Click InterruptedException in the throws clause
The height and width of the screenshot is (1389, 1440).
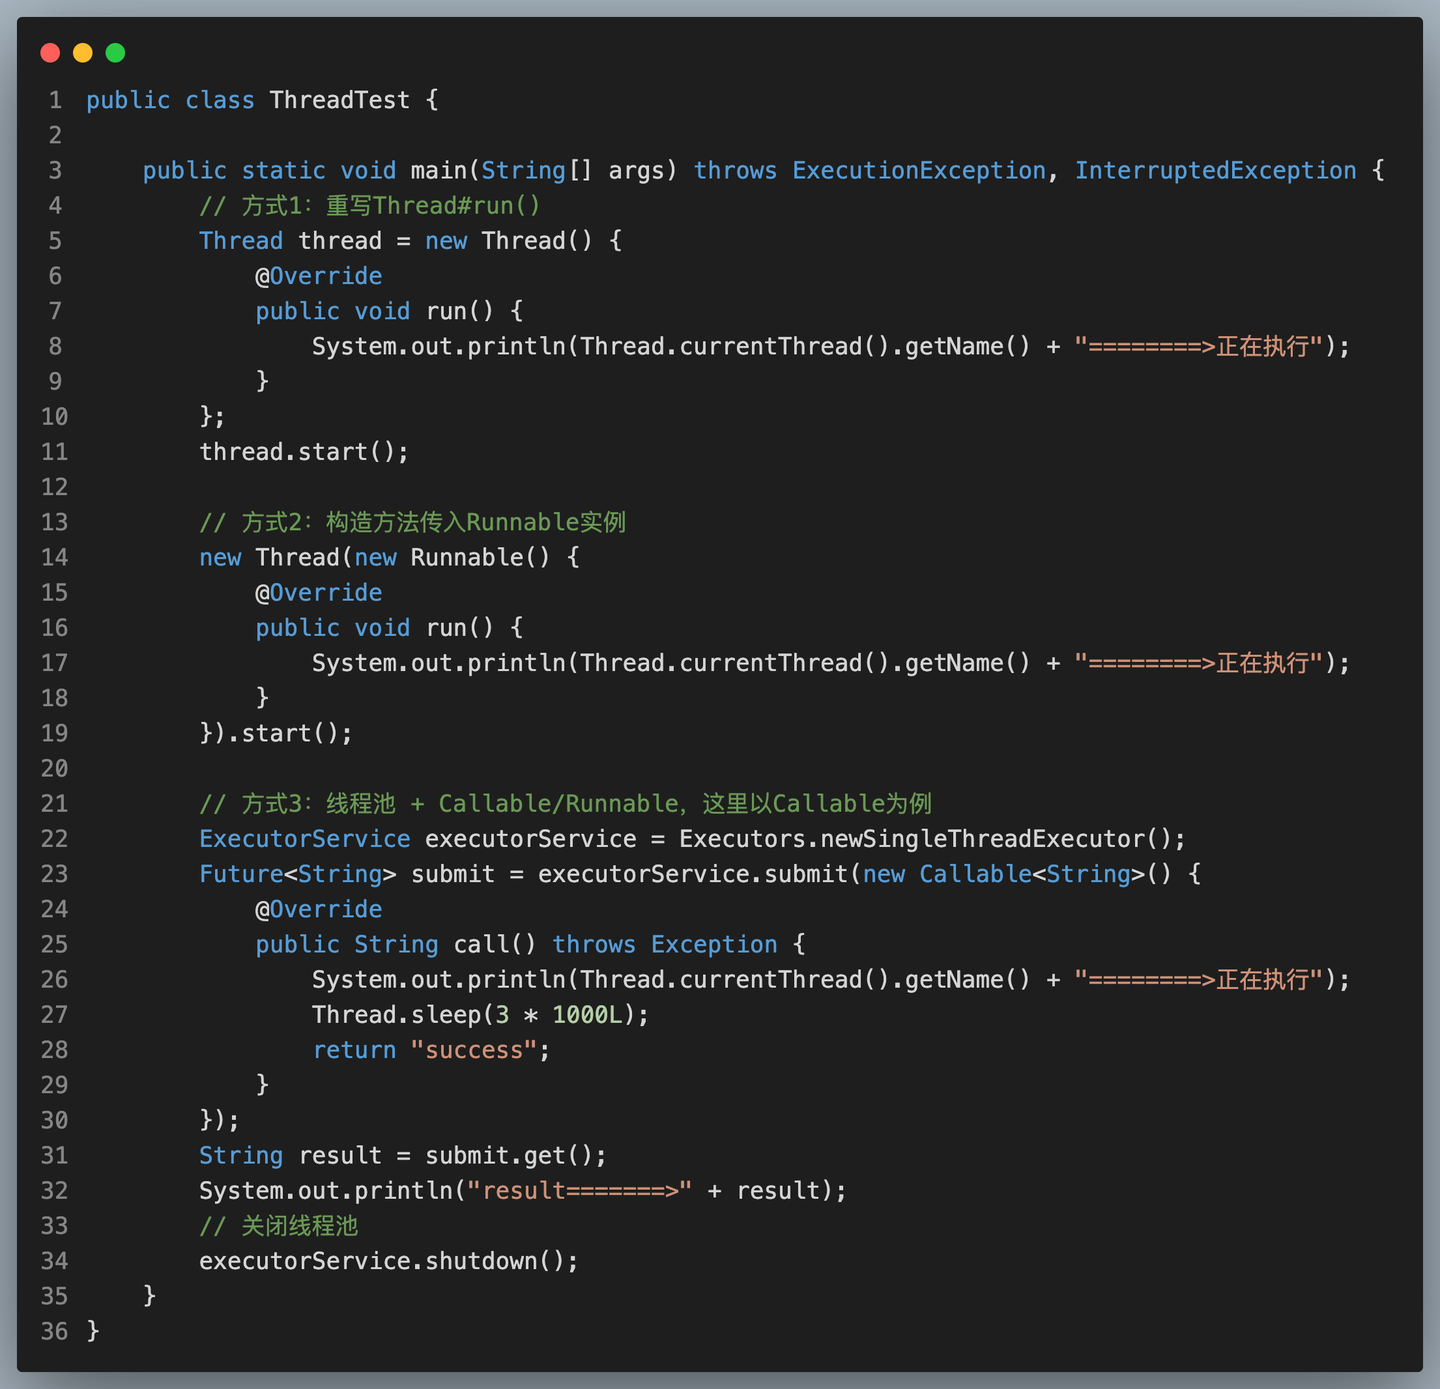1215,171
